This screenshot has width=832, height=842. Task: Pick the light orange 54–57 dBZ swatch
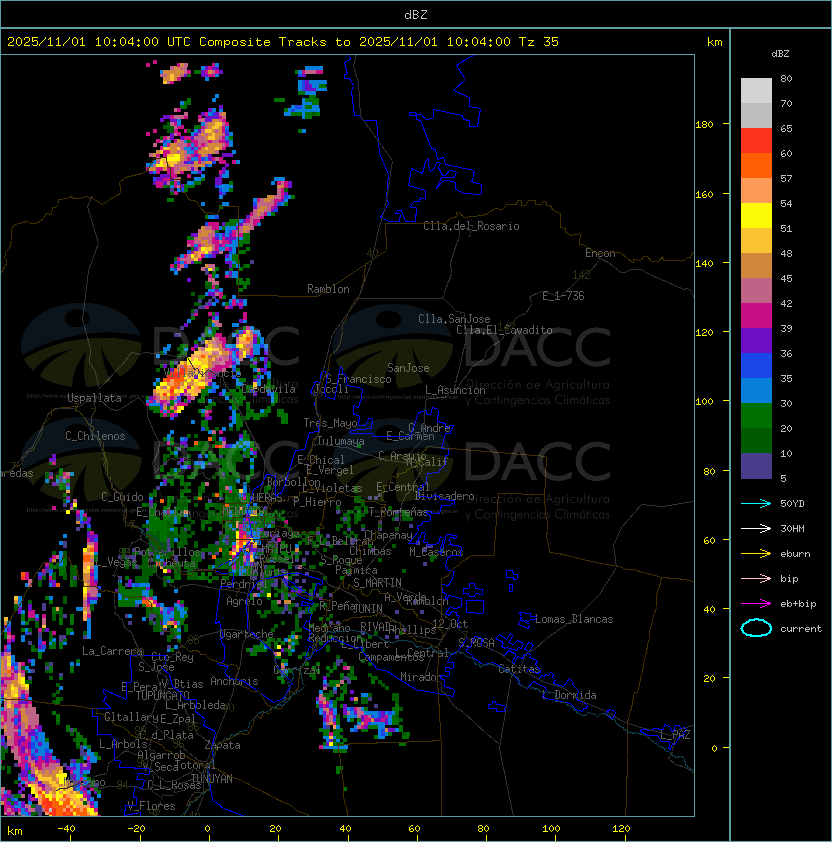pyautogui.click(x=756, y=190)
